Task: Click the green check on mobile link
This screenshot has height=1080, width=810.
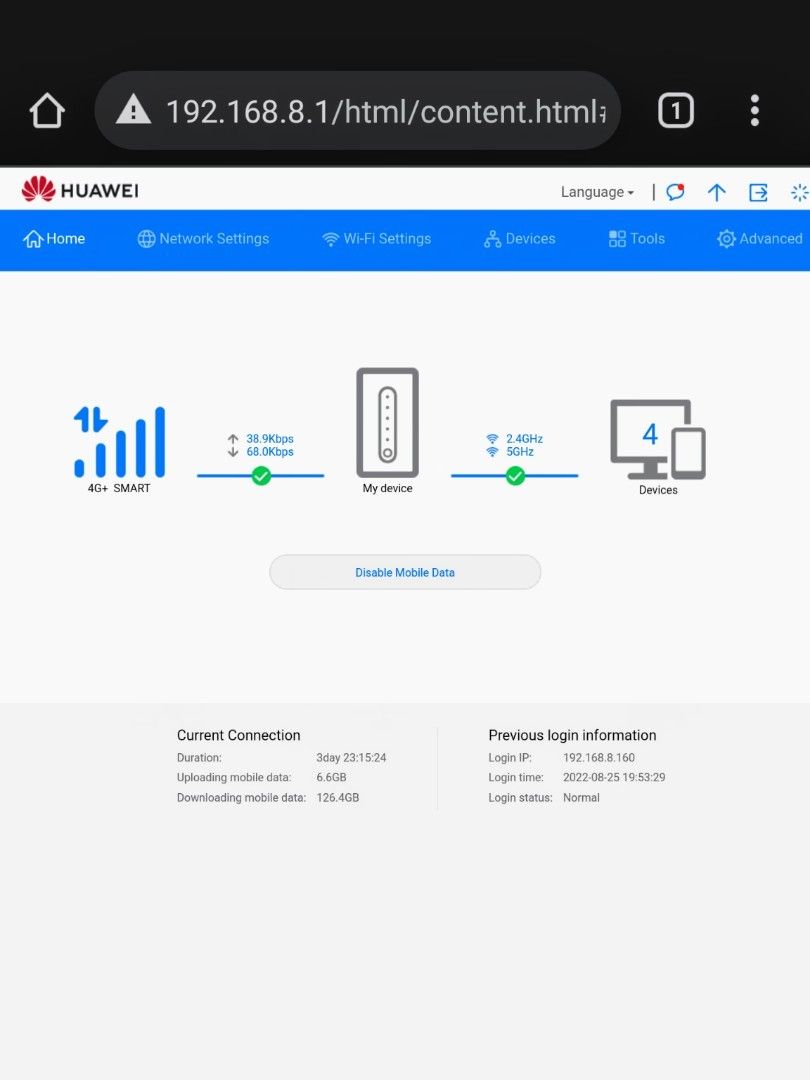Action: click(x=261, y=475)
